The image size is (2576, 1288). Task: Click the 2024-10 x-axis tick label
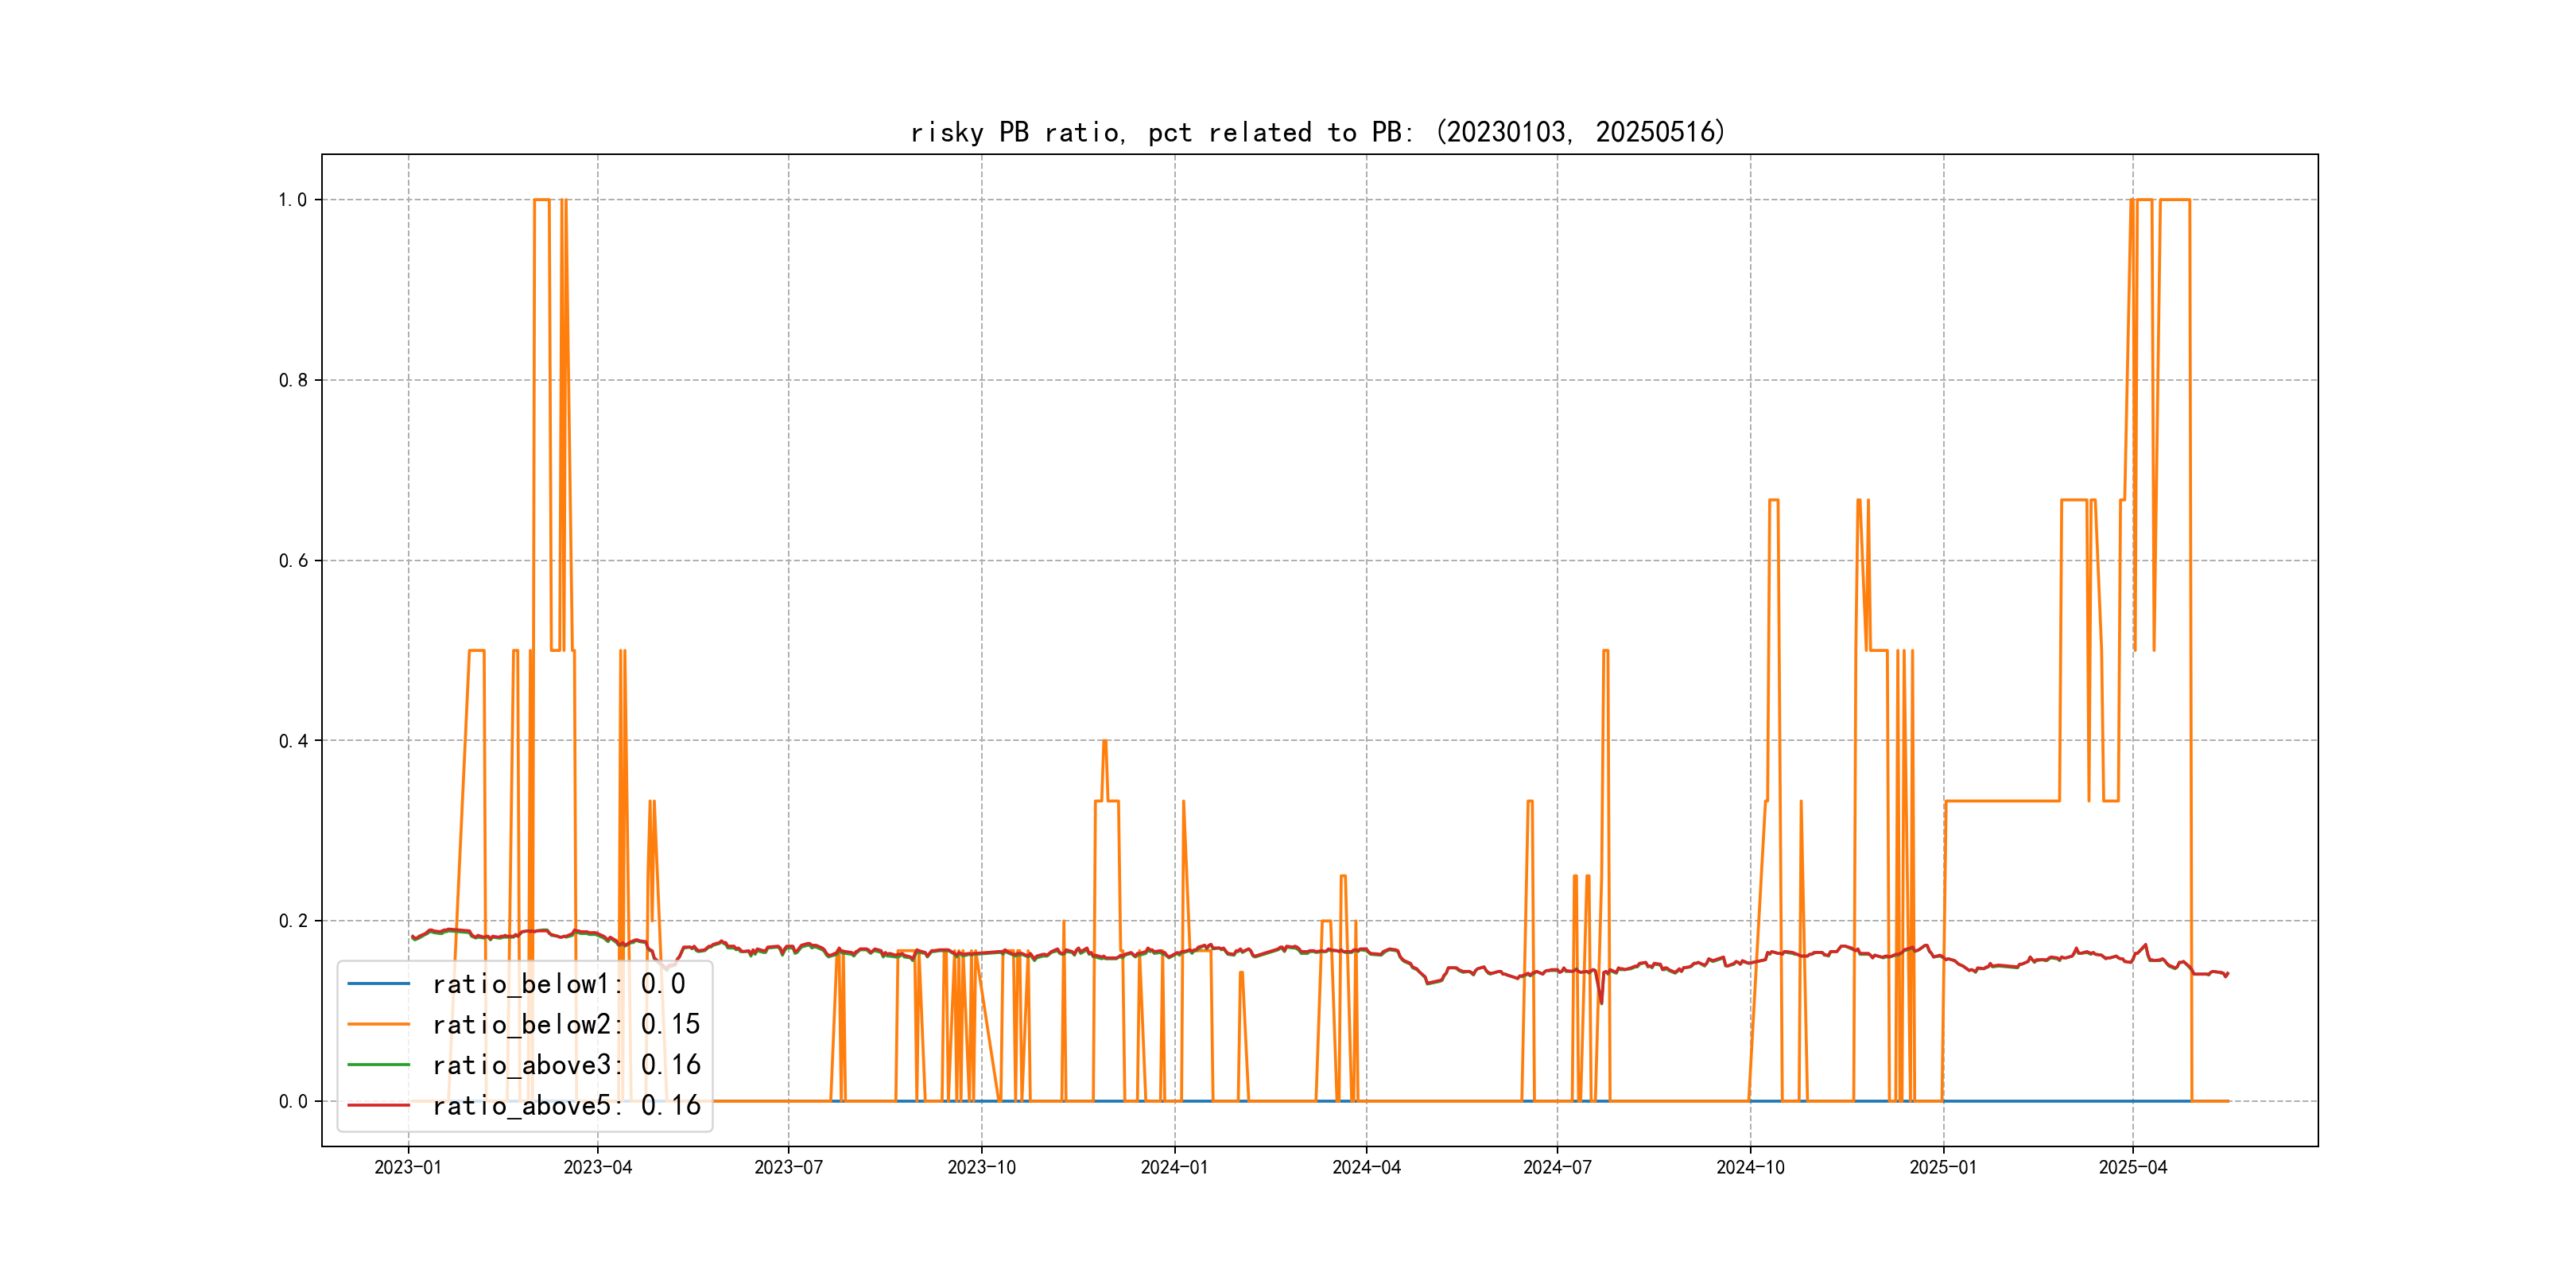coord(1750,1167)
